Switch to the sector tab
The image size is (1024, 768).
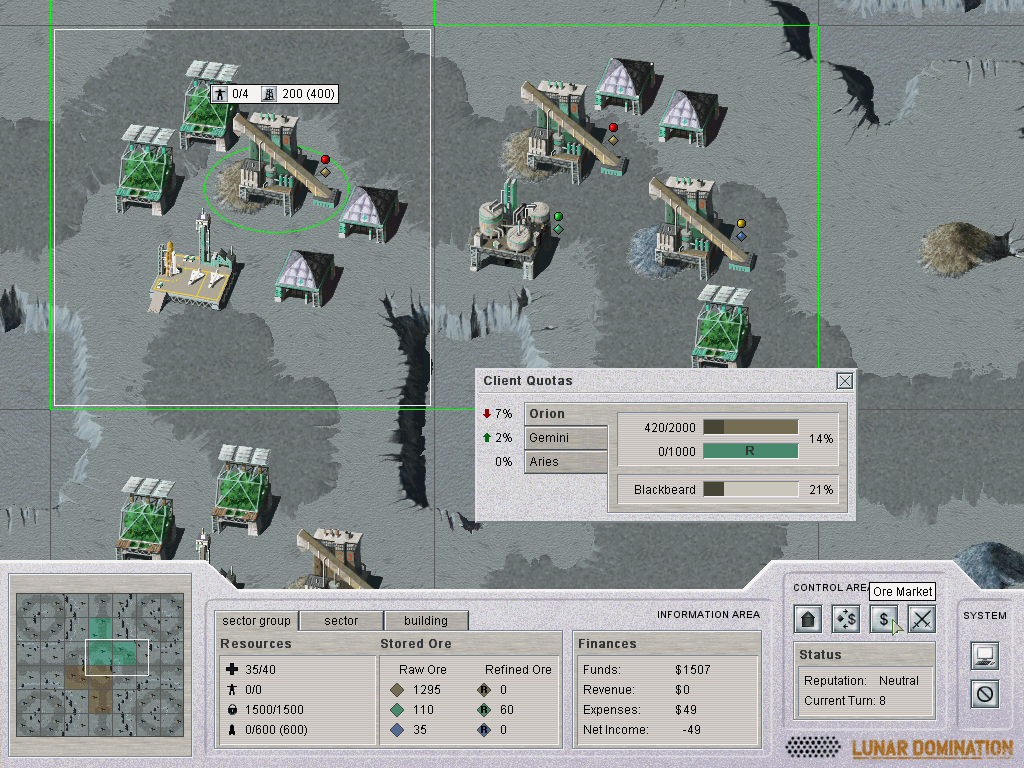tap(340, 621)
